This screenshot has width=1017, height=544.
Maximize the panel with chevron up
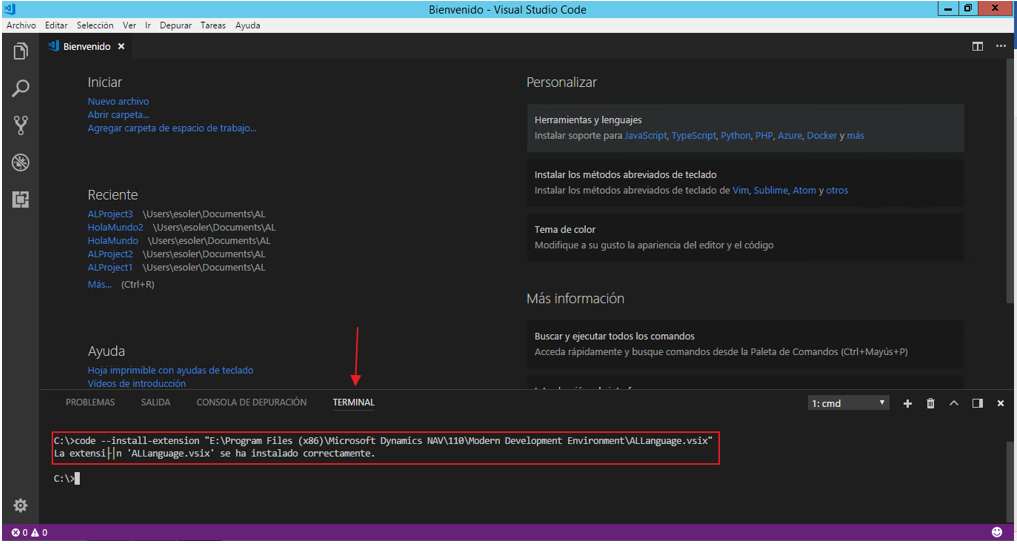954,403
